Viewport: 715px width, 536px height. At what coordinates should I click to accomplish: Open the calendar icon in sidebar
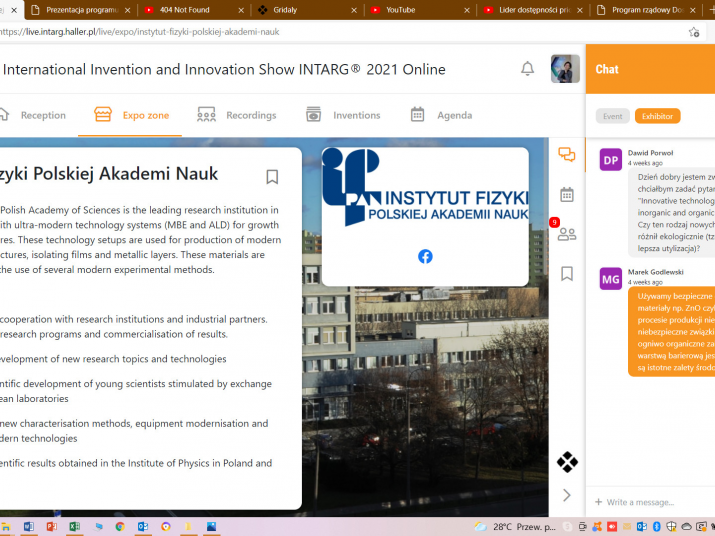(x=567, y=194)
